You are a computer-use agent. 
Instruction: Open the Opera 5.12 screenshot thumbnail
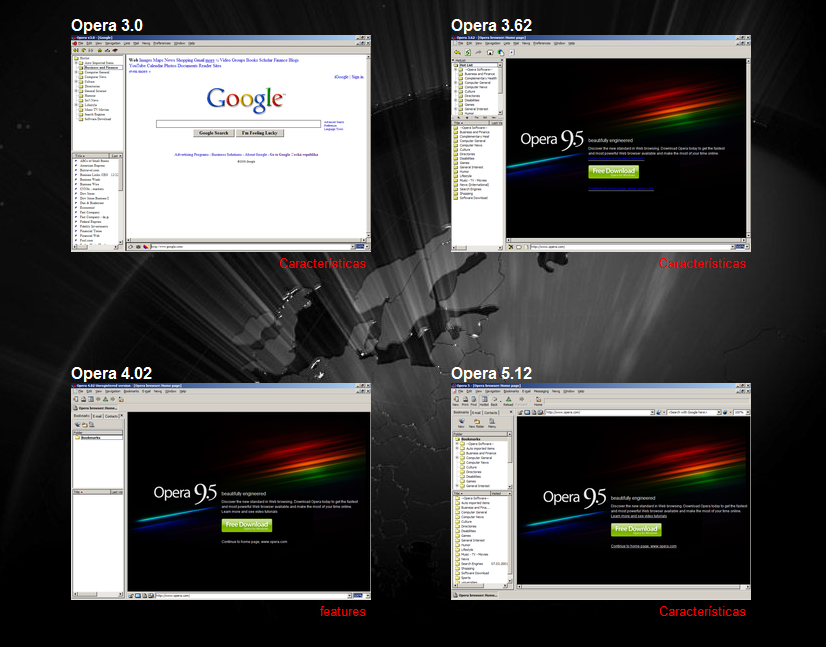tap(601, 492)
